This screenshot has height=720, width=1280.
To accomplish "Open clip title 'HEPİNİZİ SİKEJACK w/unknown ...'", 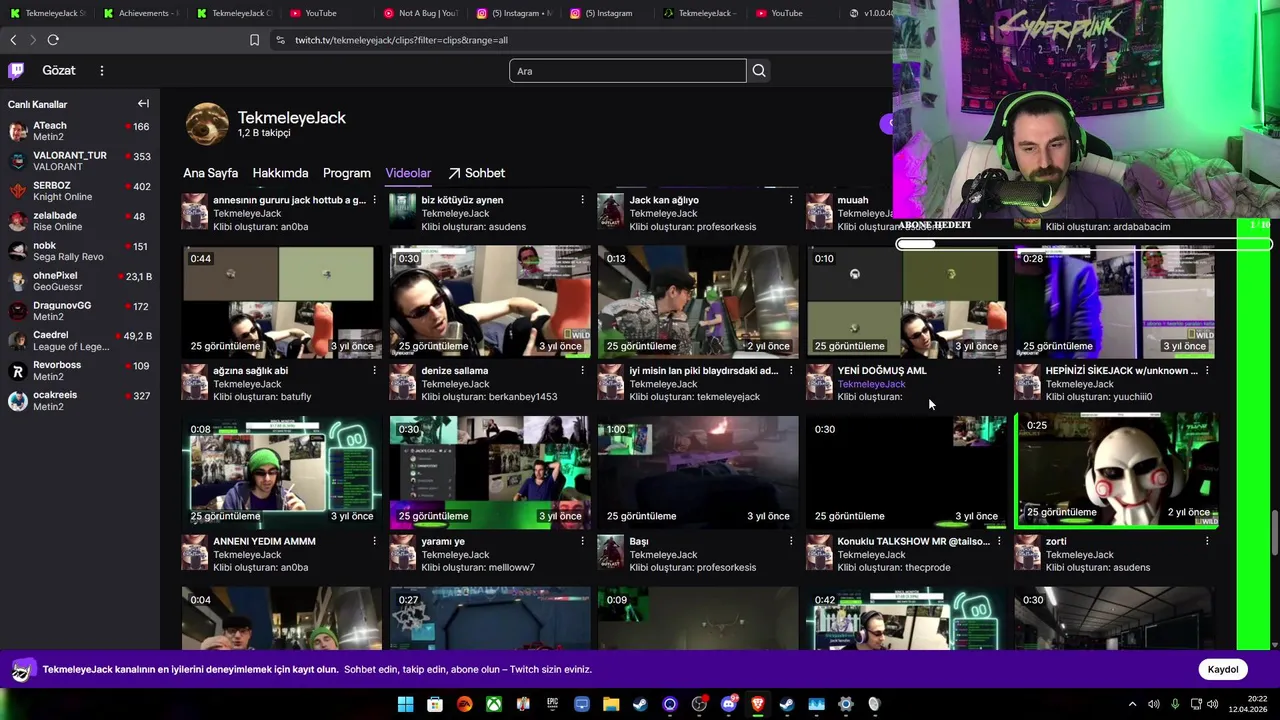I will coord(1122,371).
